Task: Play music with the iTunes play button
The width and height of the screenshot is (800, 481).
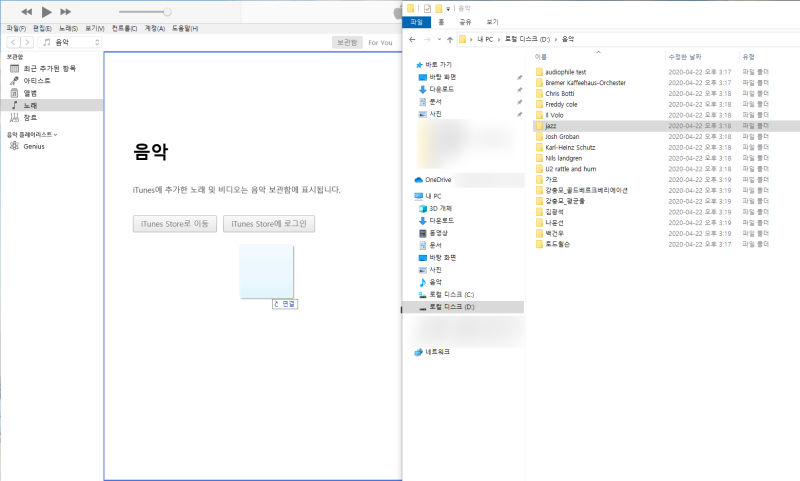Action: pyautogui.click(x=46, y=12)
